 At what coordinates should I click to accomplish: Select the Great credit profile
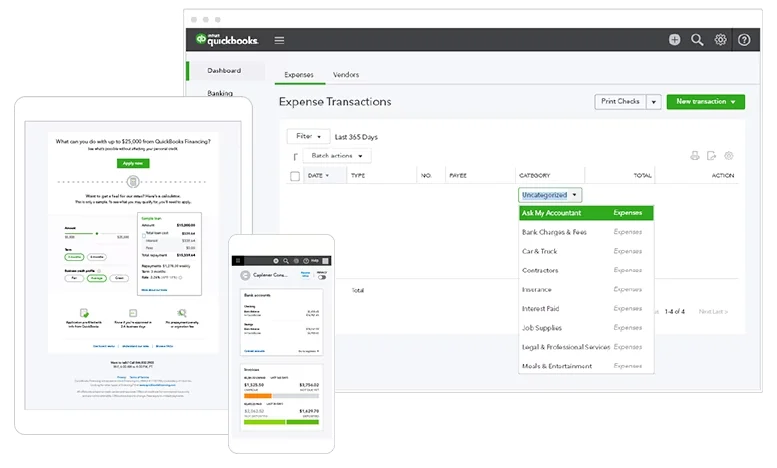pos(119,278)
